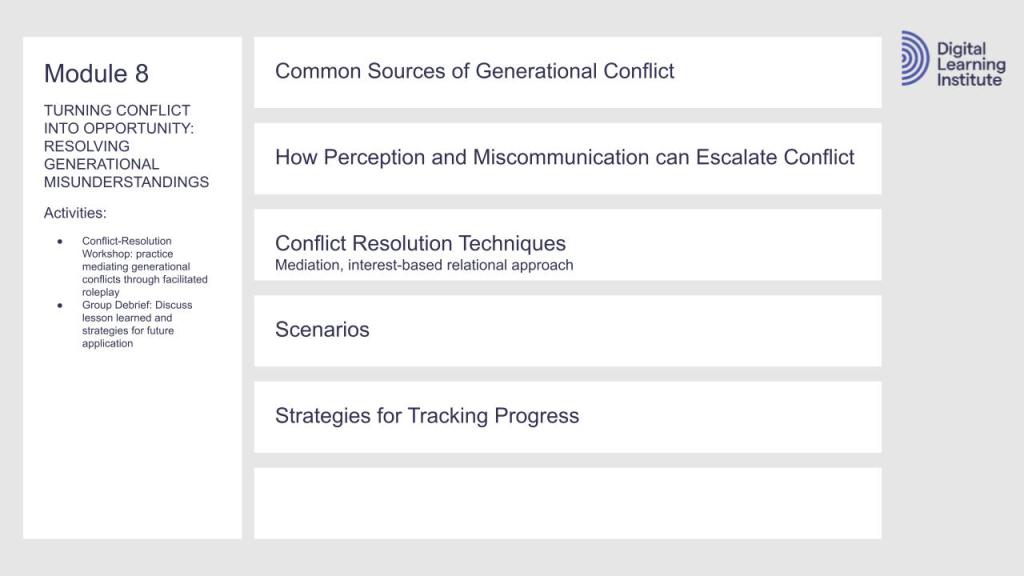This screenshot has height=576, width=1024.
Task: Click the Digital Learning Institute spiral logo
Action: [915, 58]
